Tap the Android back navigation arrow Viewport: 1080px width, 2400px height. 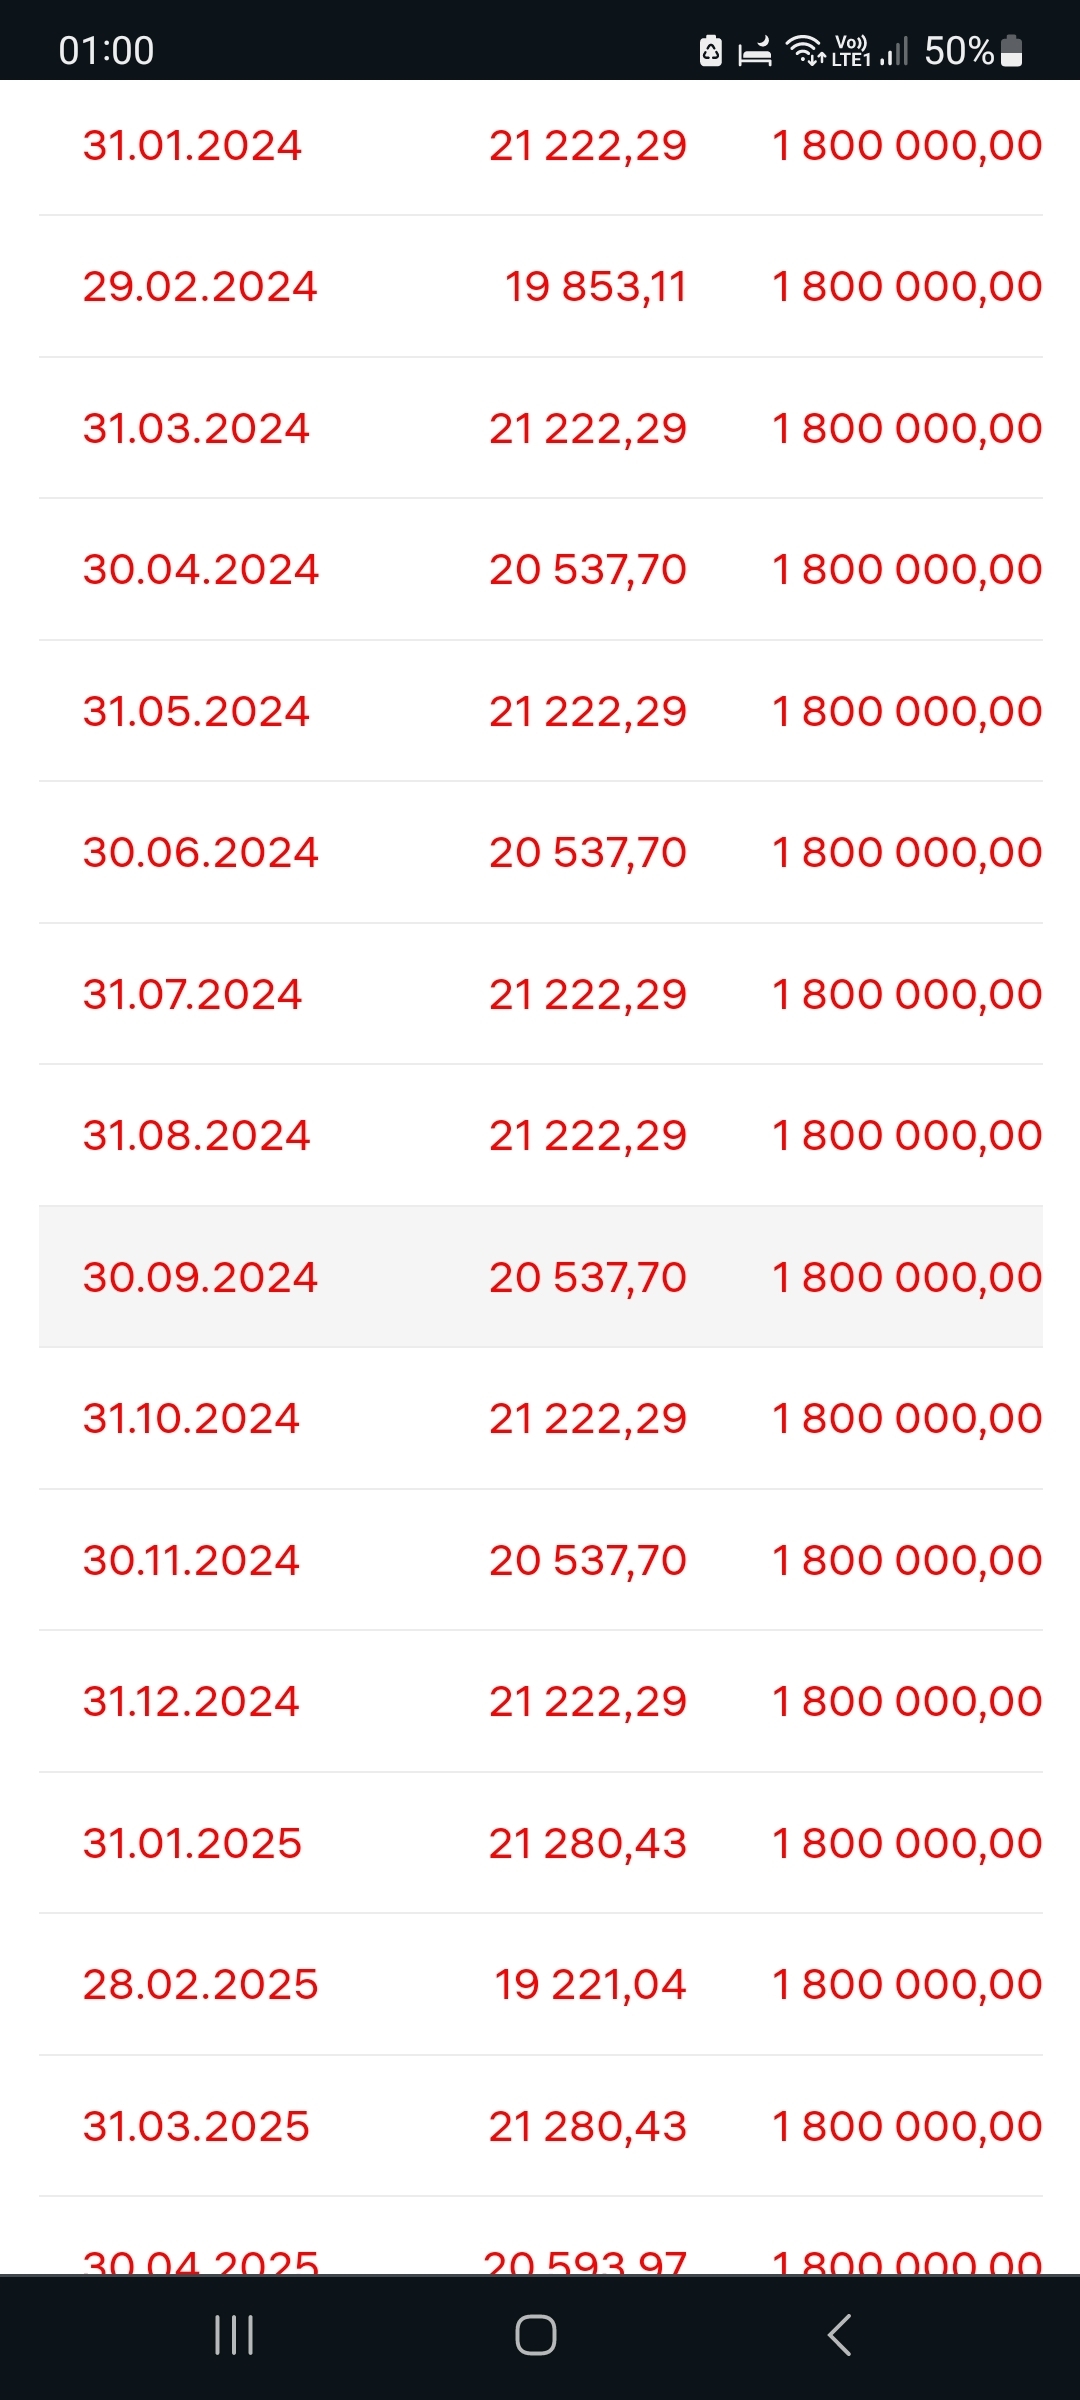coord(840,2336)
